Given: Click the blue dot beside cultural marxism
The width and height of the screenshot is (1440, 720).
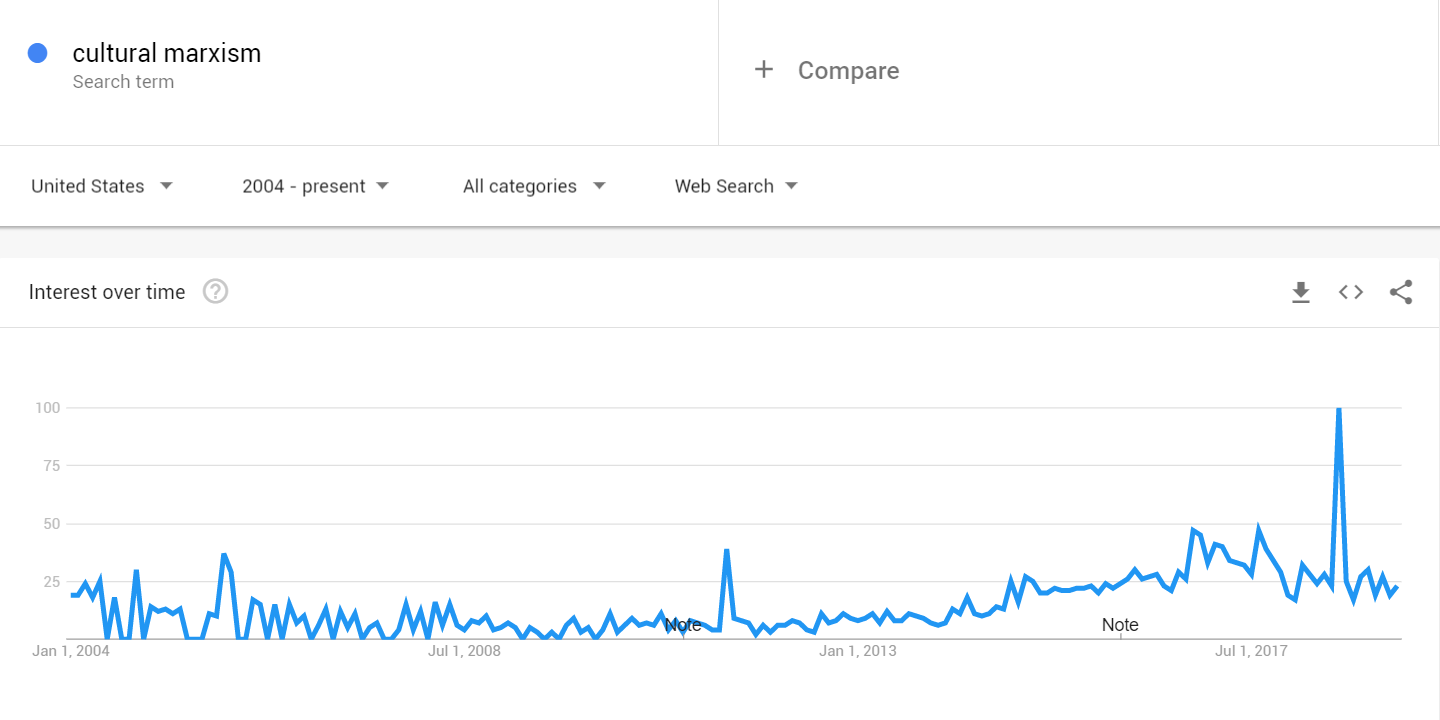Looking at the screenshot, I should tap(38, 53).
